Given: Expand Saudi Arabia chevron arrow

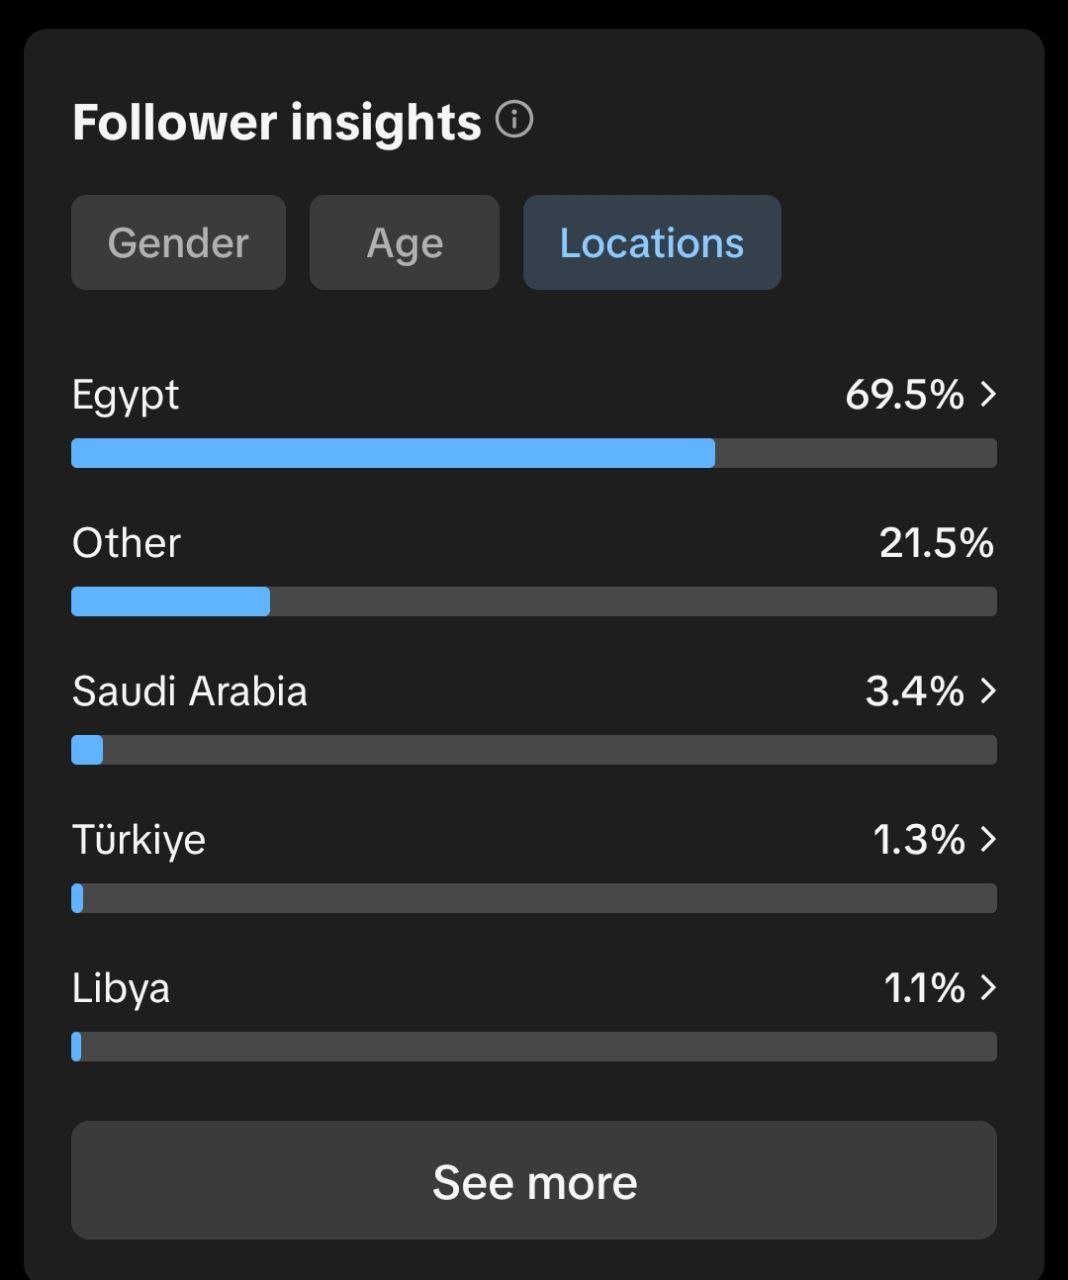Looking at the screenshot, I should click(x=988, y=691).
